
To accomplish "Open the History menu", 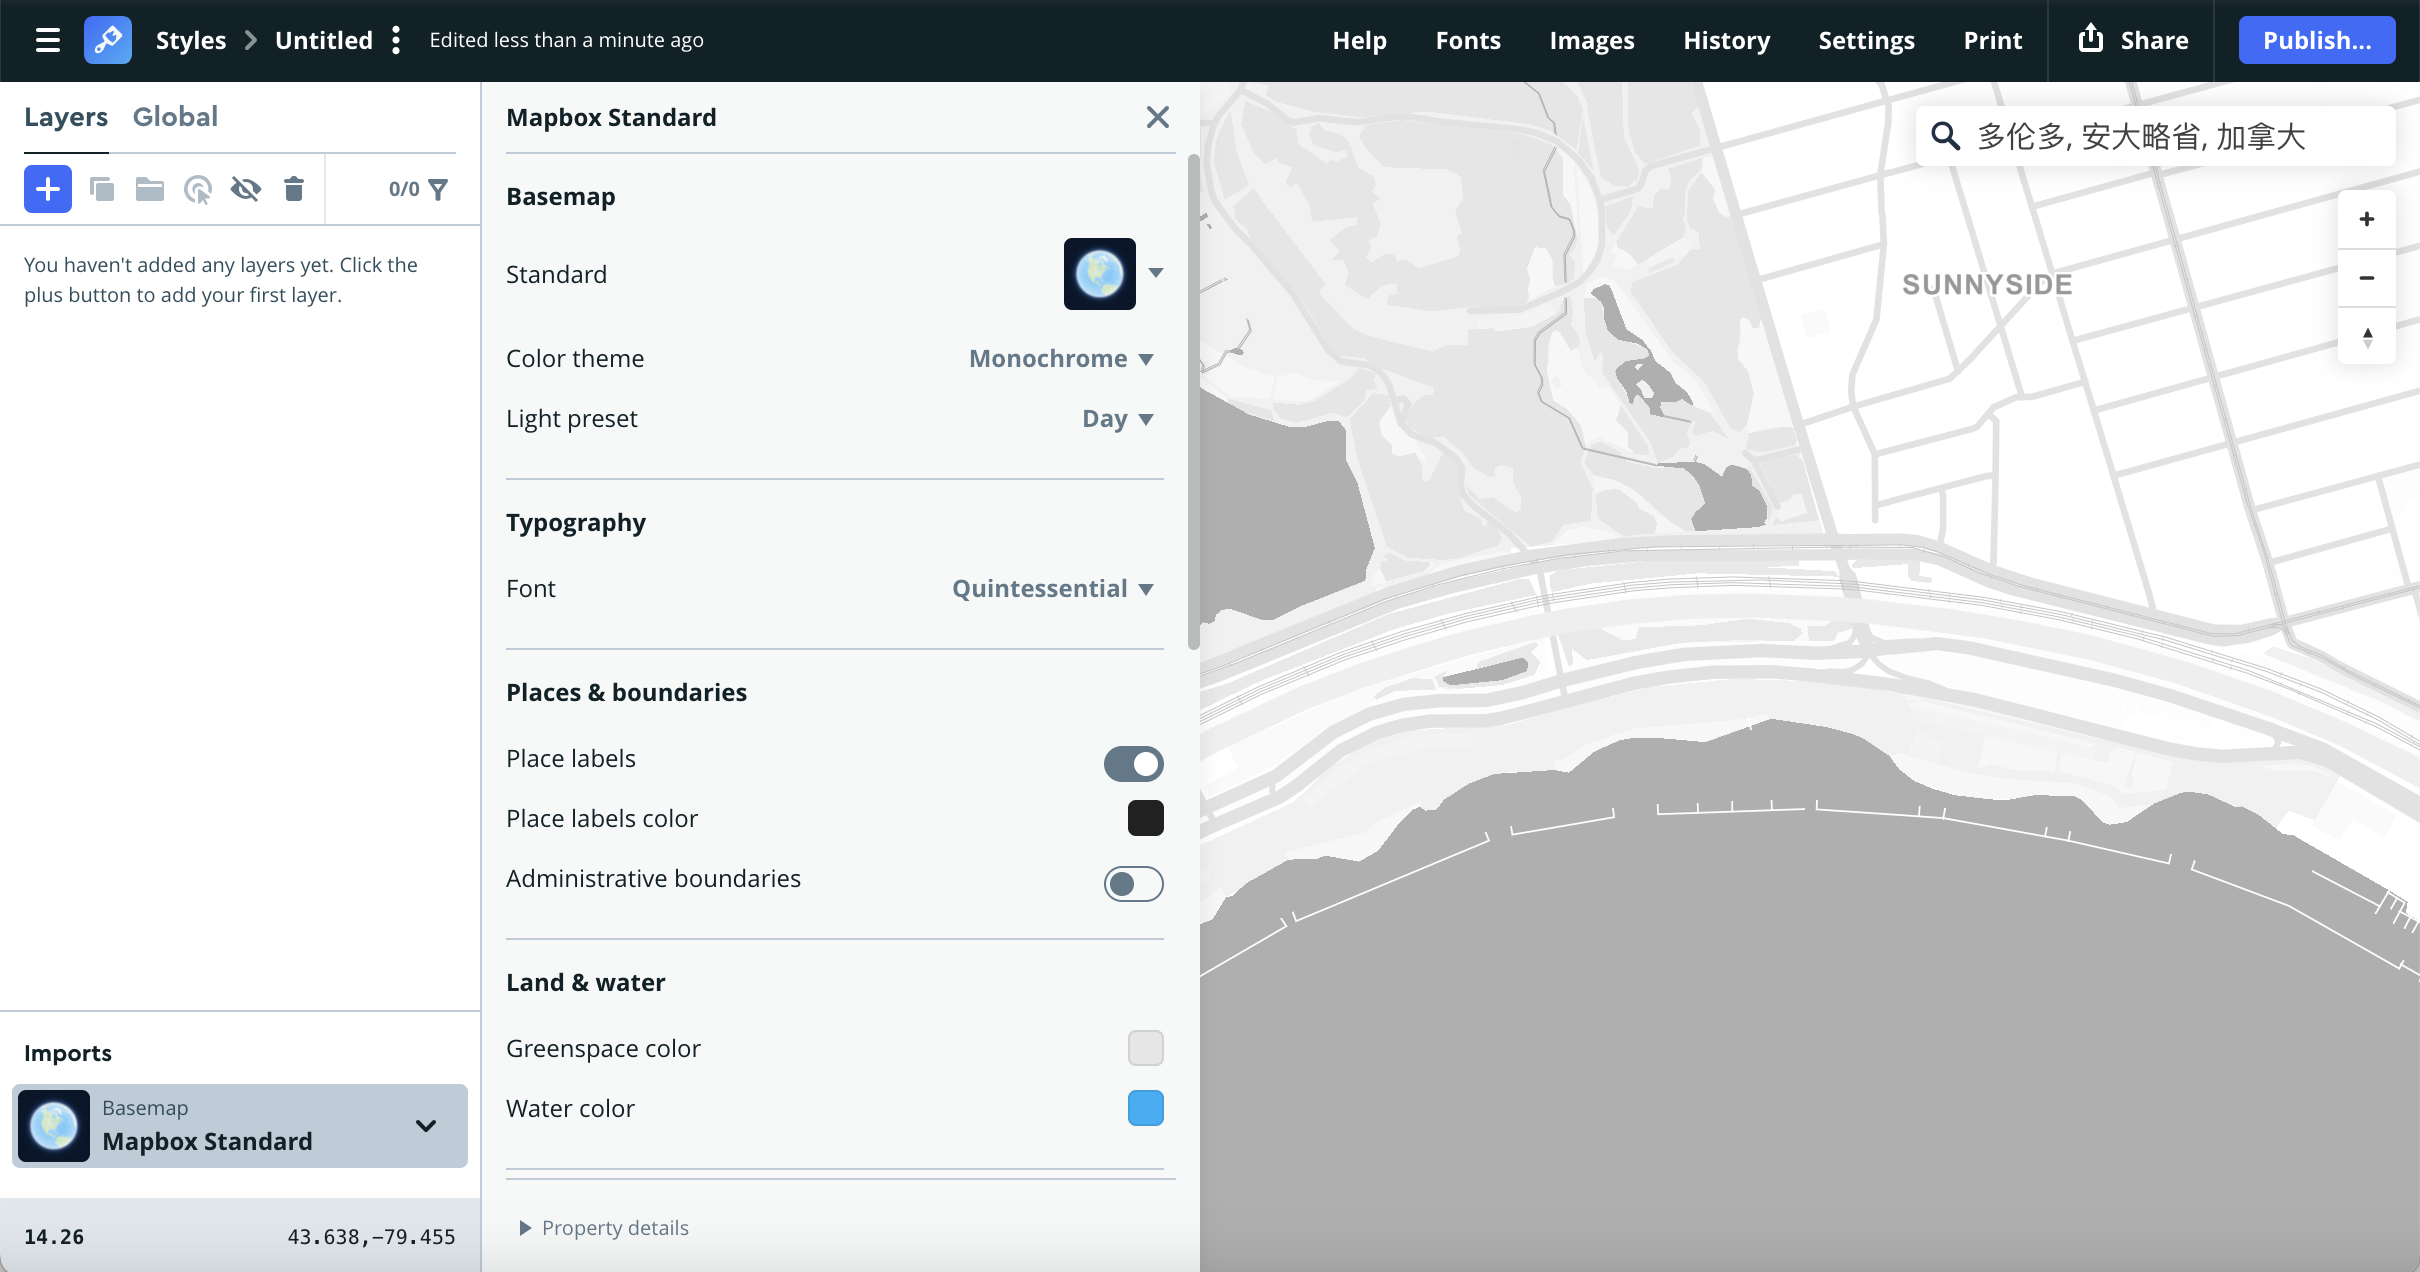I will pos(1726,40).
